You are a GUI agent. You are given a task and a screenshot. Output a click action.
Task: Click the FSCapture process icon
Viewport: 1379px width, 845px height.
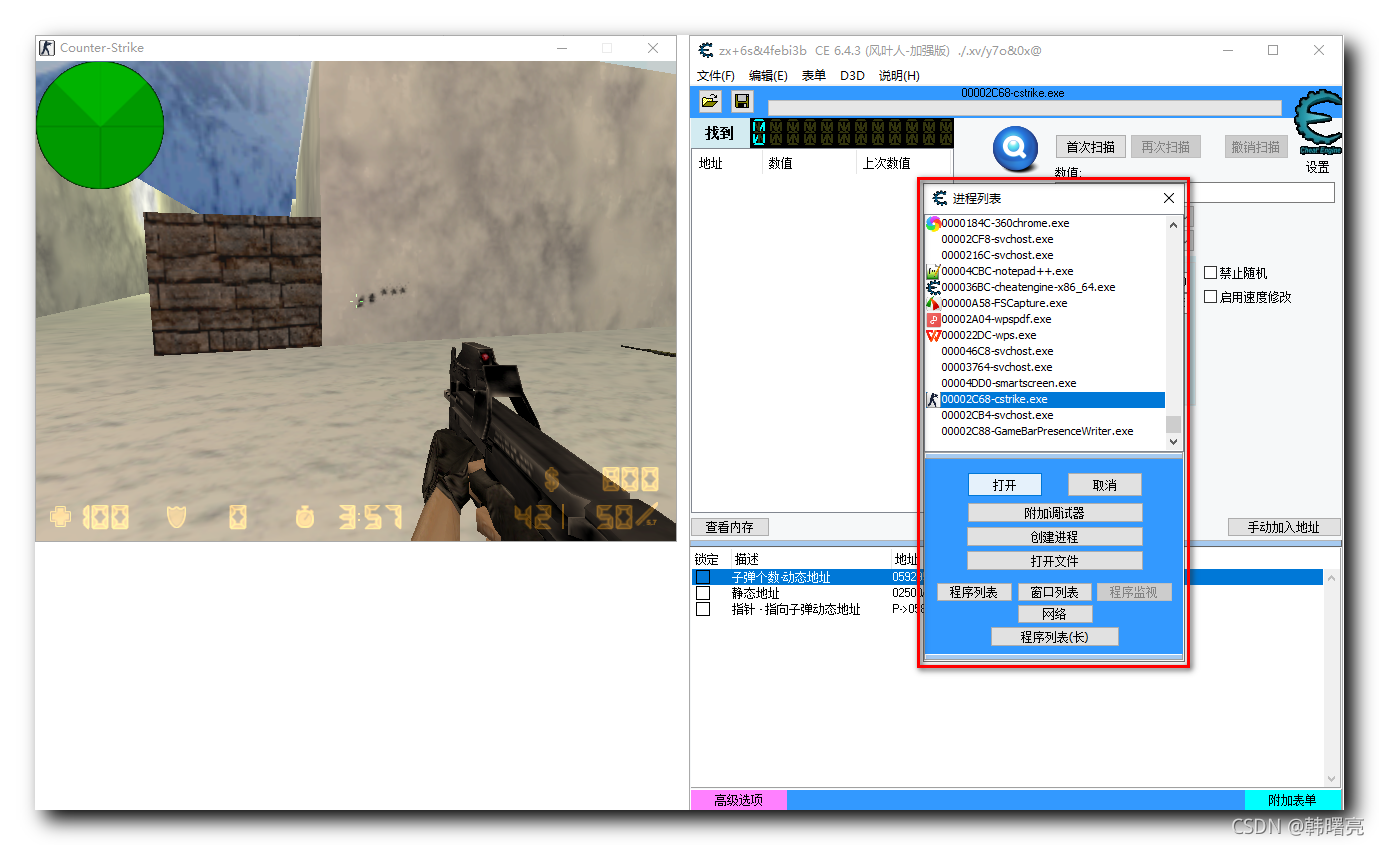(x=933, y=303)
